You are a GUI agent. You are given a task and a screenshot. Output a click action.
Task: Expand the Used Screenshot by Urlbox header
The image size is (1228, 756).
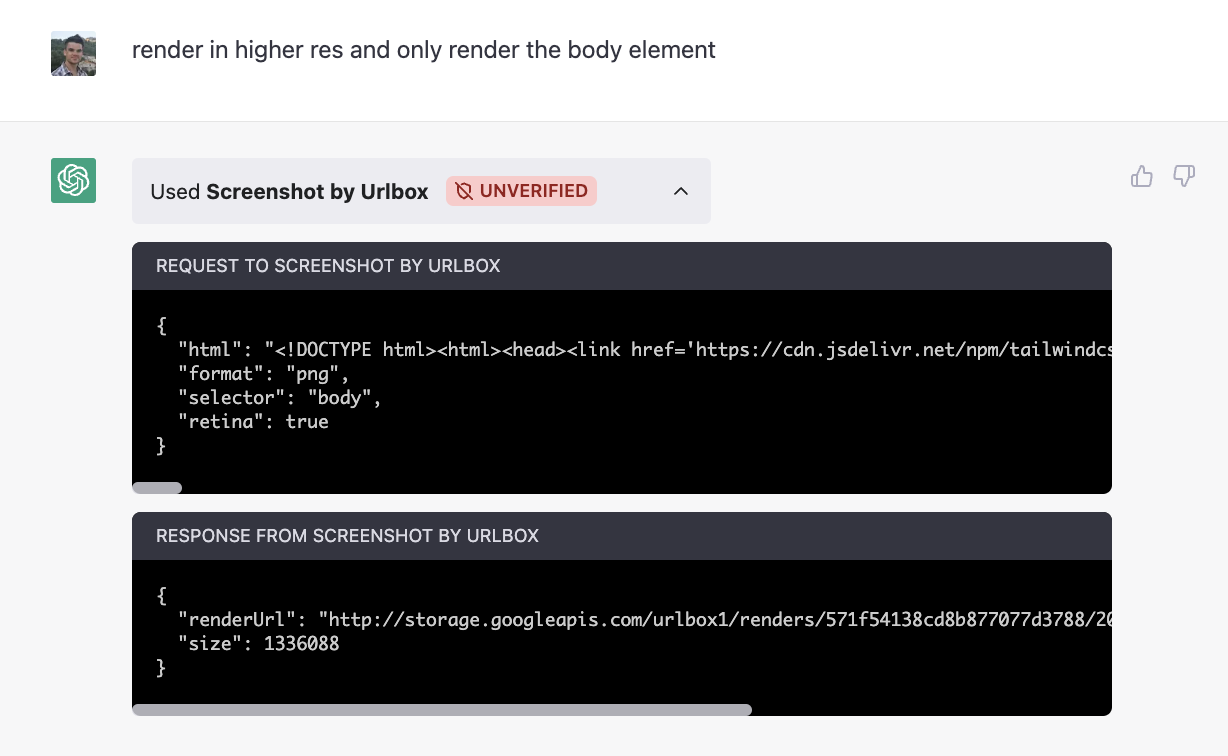[421, 191]
